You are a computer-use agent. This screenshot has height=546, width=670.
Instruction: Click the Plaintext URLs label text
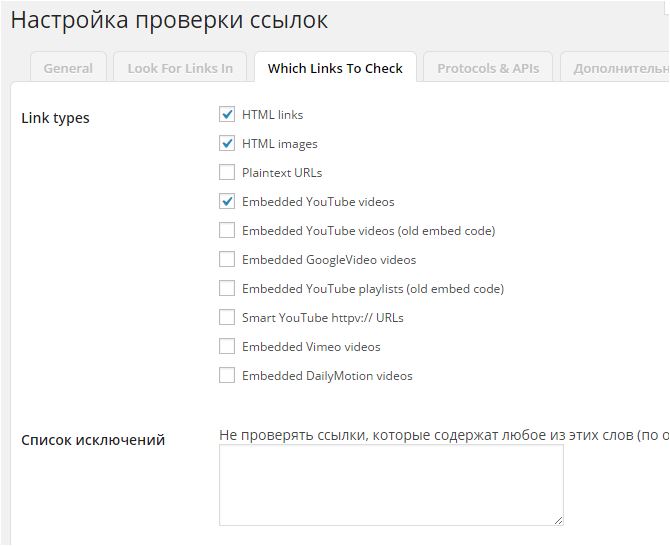pyautogui.click(x=282, y=173)
